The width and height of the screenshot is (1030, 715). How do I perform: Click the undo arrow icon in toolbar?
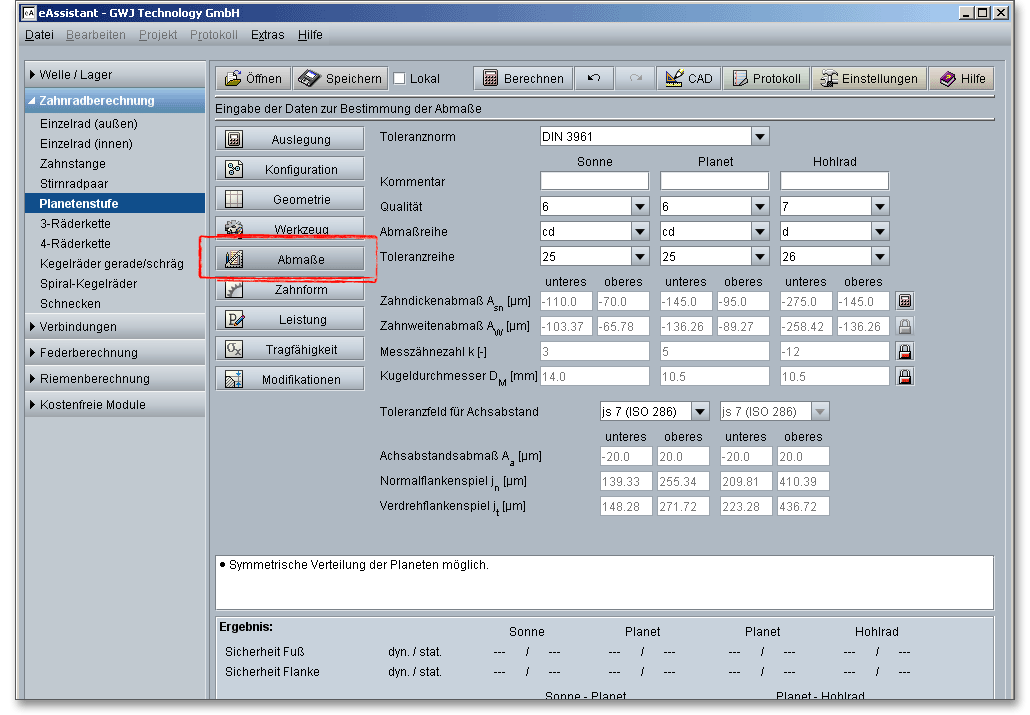593,79
